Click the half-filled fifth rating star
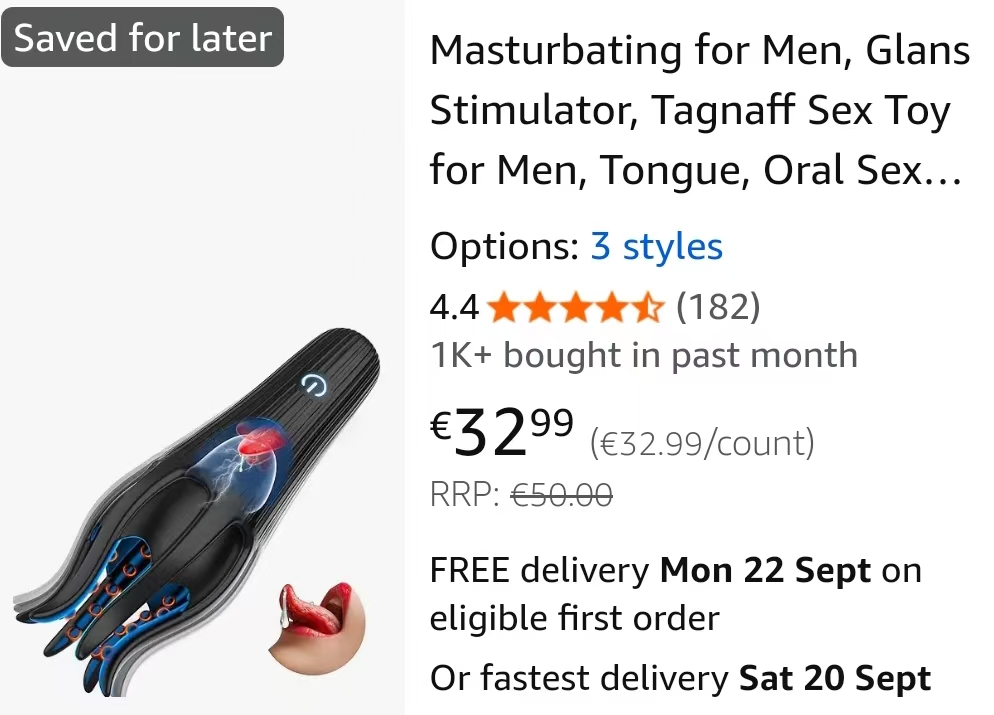Viewport: 994px width, 715px height. point(647,308)
